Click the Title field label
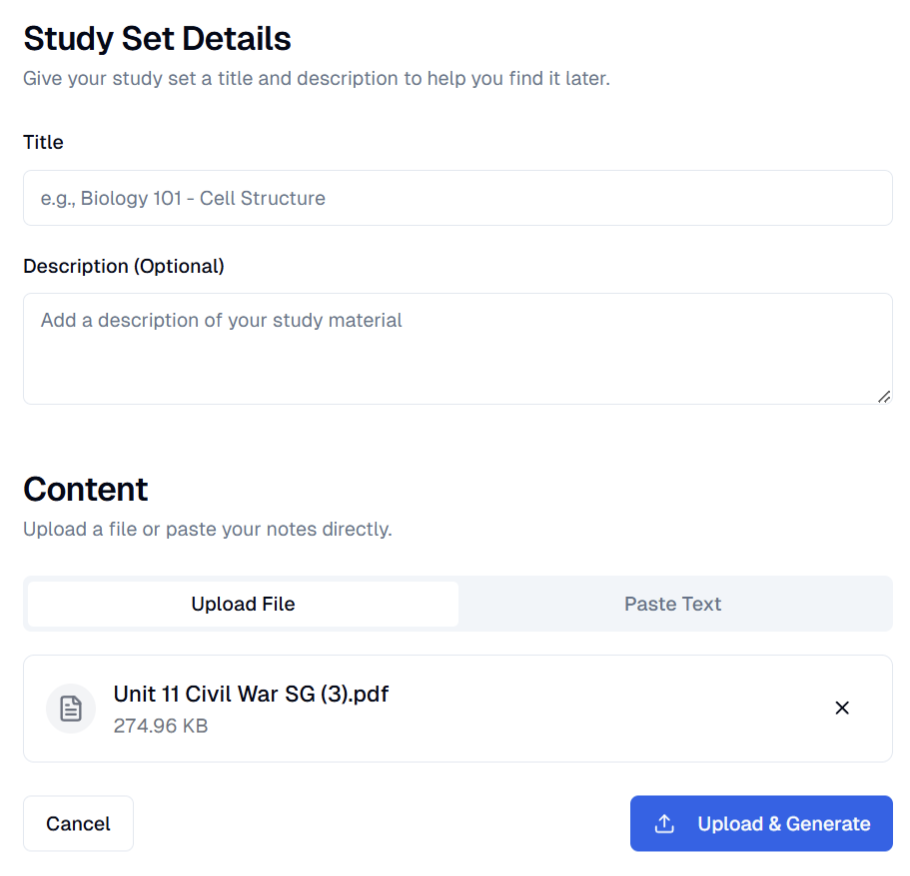This screenshot has height=876, width=910. coord(43,142)
